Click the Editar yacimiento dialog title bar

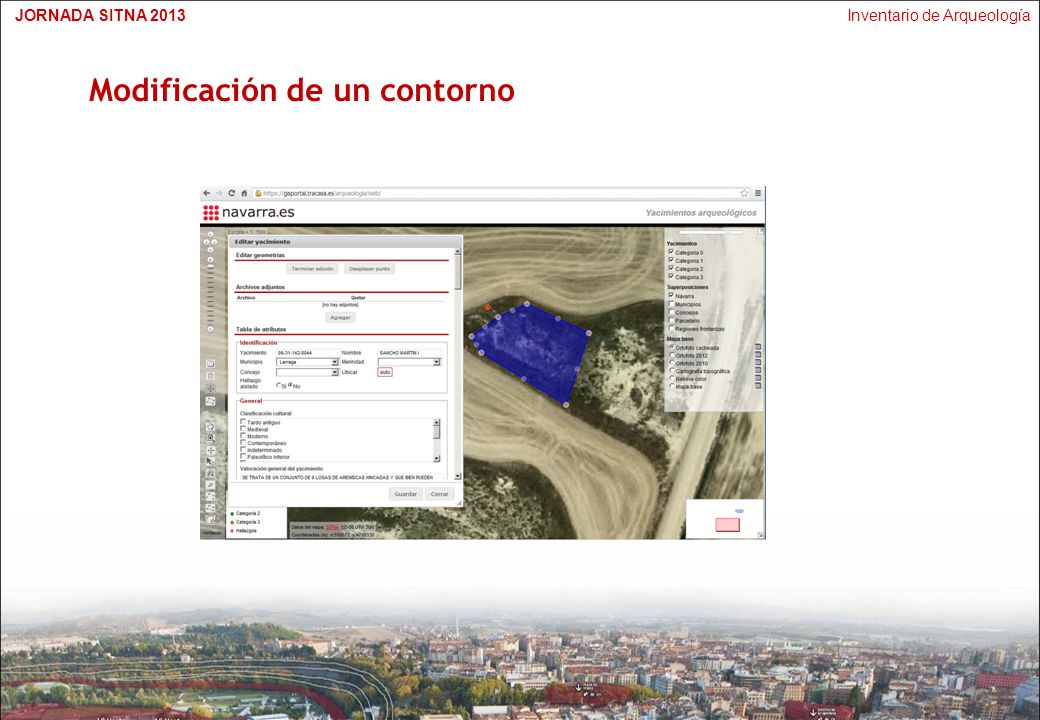pyautogui.click(x=345, y=242)
